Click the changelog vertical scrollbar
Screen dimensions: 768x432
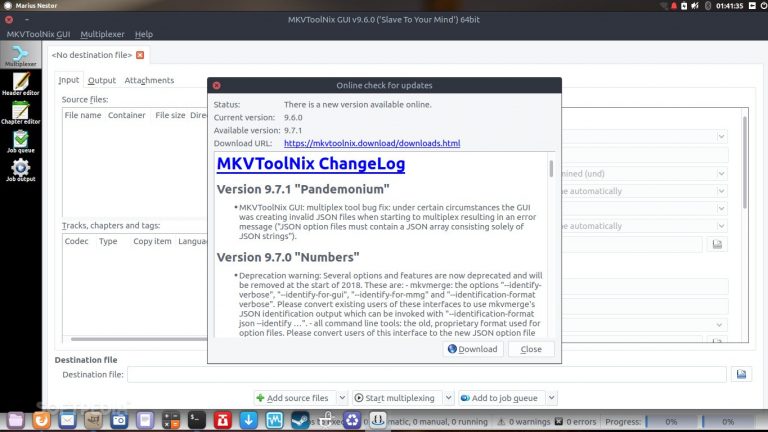[x=551, y=169]
